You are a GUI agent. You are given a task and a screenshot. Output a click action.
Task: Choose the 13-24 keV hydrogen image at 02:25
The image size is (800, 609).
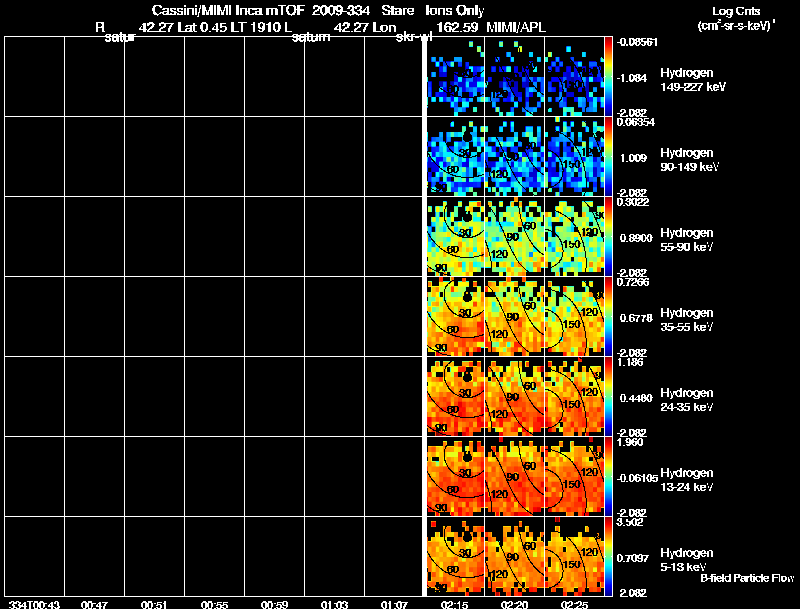pos(574,476)
